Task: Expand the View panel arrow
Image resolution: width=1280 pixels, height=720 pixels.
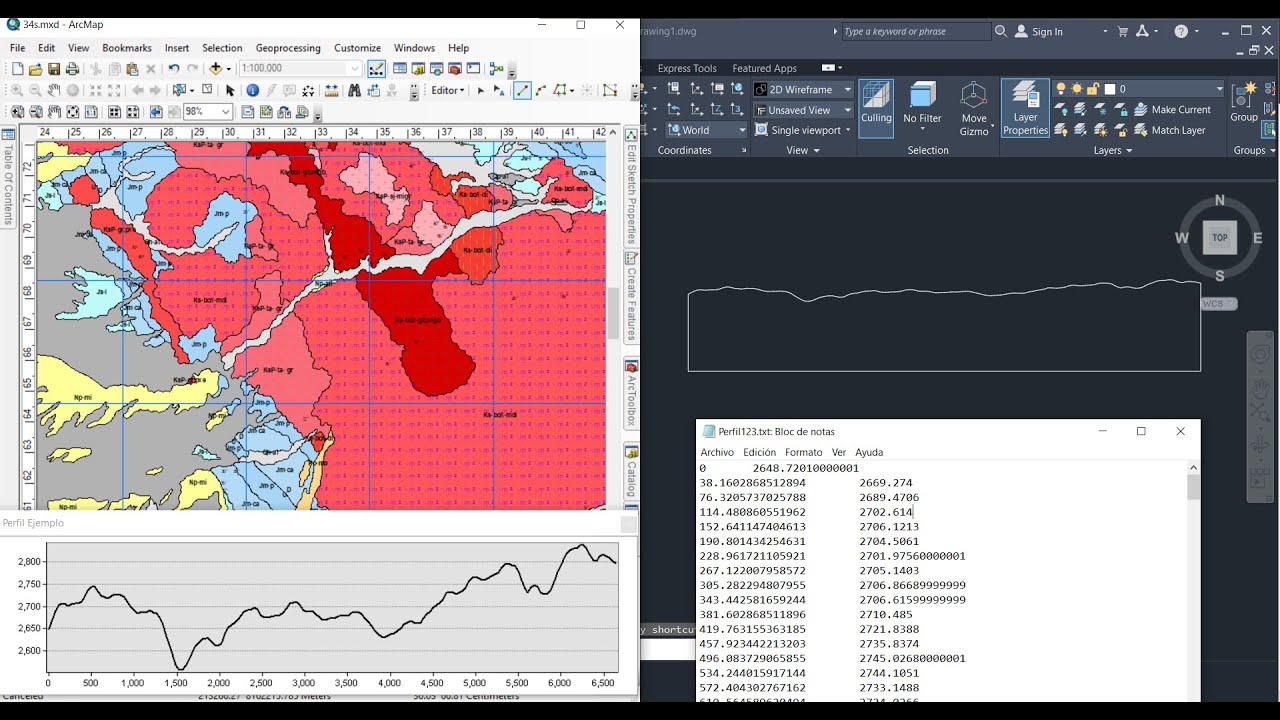Action: [x=816, y=151]
